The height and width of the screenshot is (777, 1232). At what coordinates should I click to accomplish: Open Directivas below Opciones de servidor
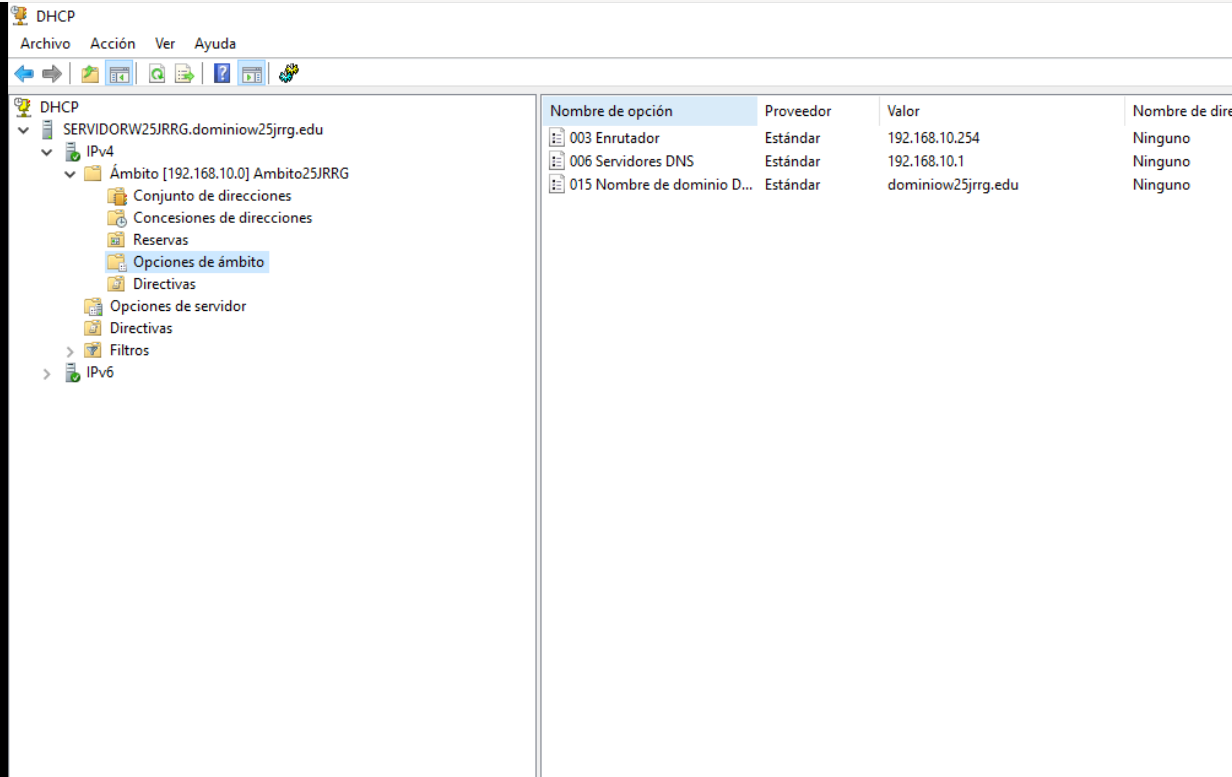pyautogui.click(x=141, y=328)
